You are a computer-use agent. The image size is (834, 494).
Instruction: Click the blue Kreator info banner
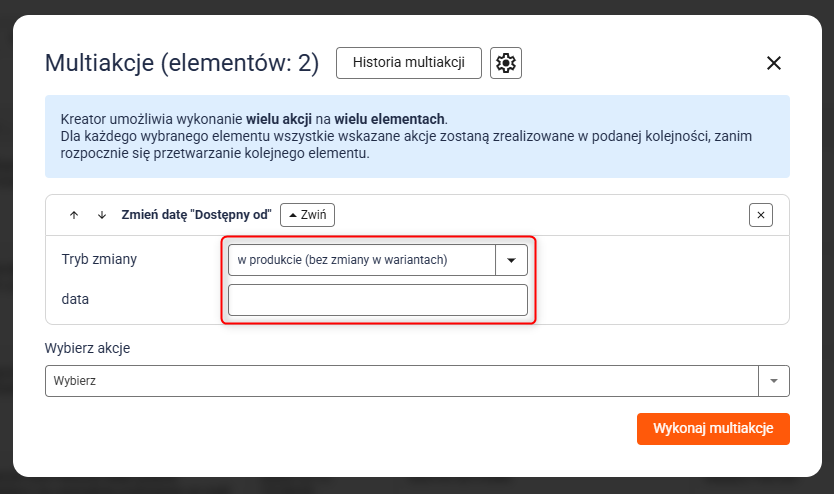417,137
